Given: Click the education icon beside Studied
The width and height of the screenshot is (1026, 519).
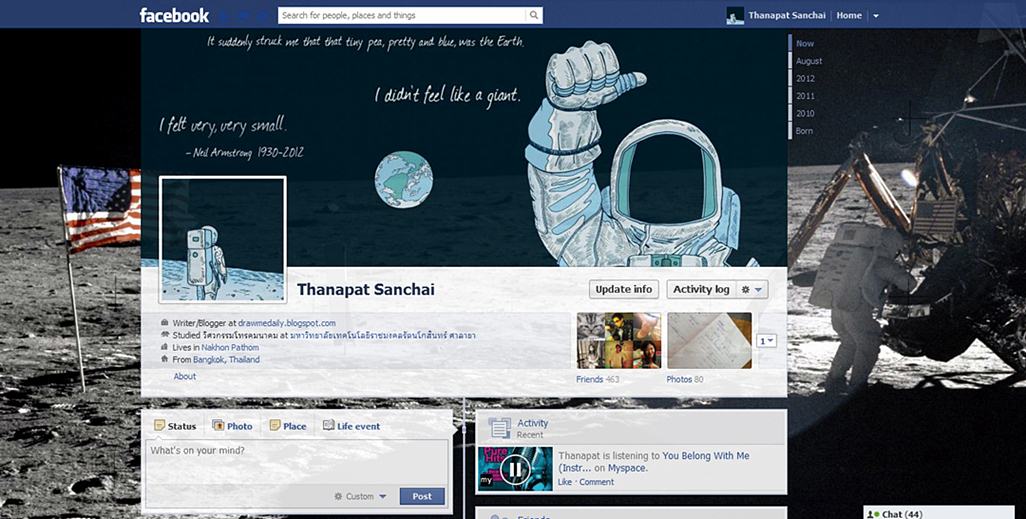Looking at the screenshot, I should [x=164, y=335].
